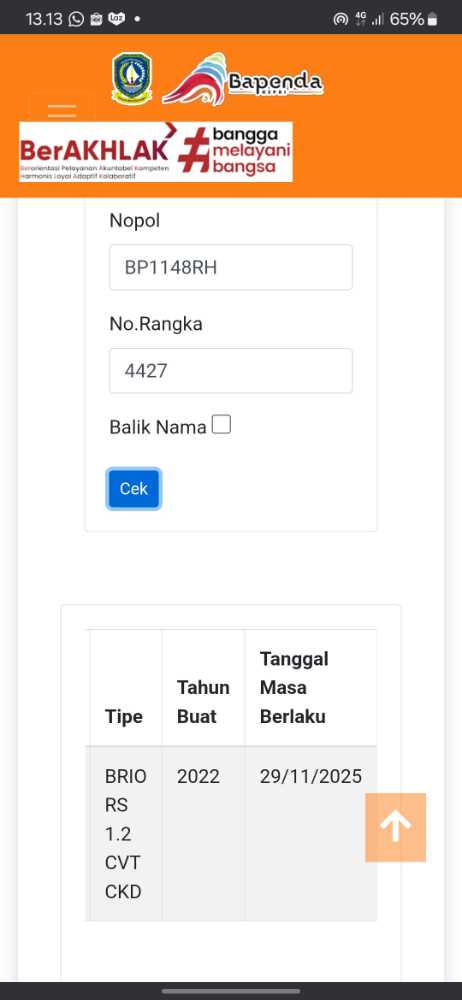462x1000 pixels.
Task: Open the hamburger navigation menu
Action: 62,109
